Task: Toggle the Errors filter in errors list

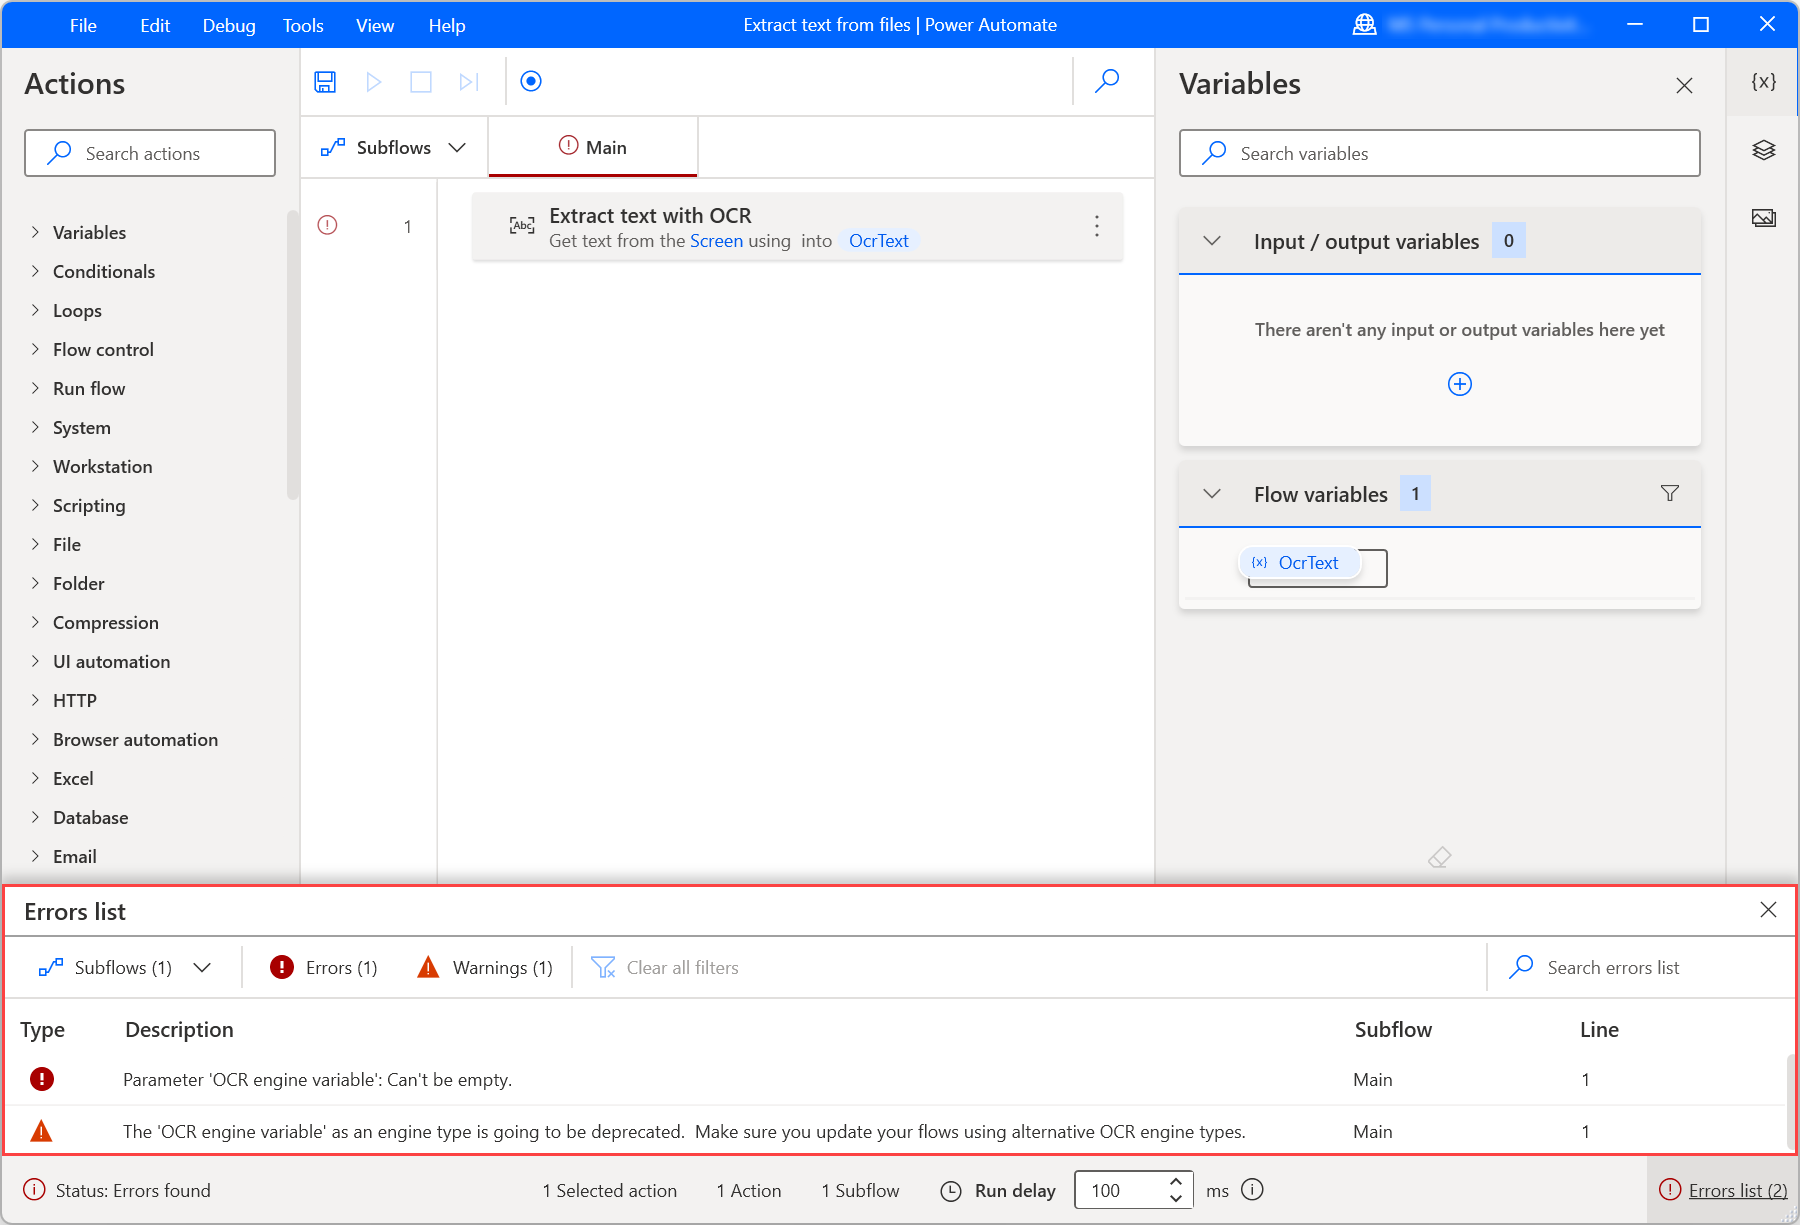Action: click(322, 967)
